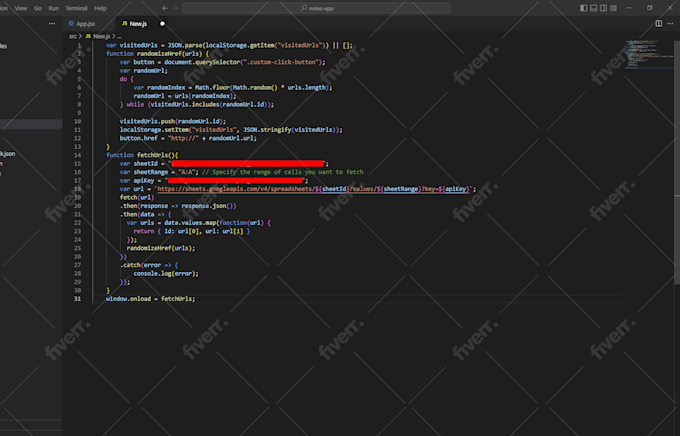Click the redacted apiKey value
680x436 pixels.
[x=235, y=180]
